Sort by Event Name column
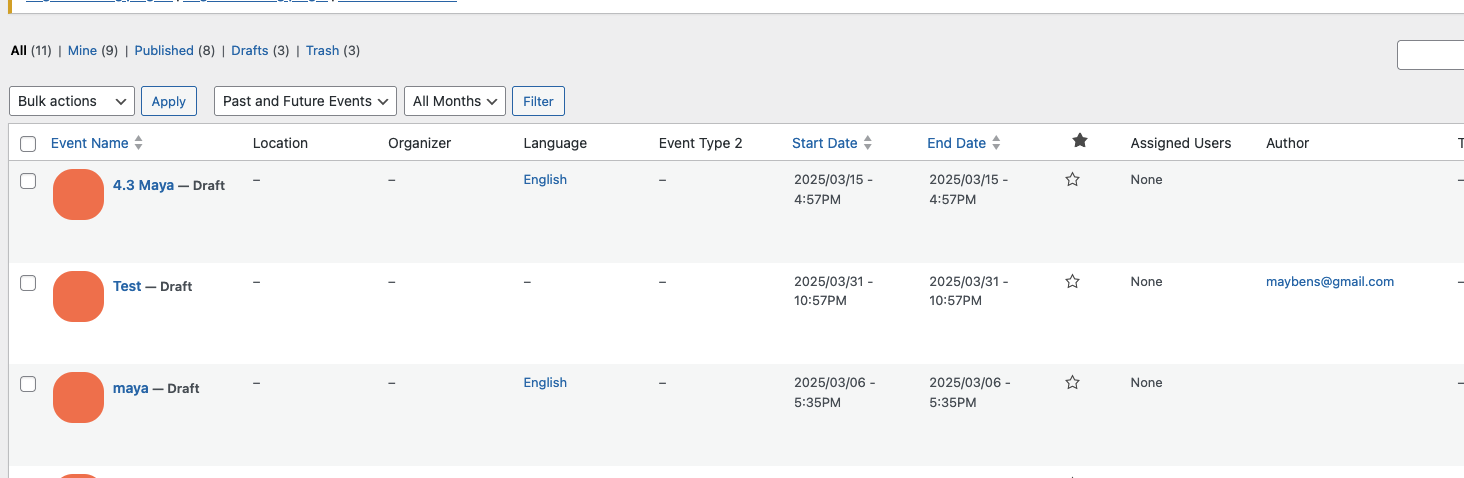 click(x=90, y=143)
